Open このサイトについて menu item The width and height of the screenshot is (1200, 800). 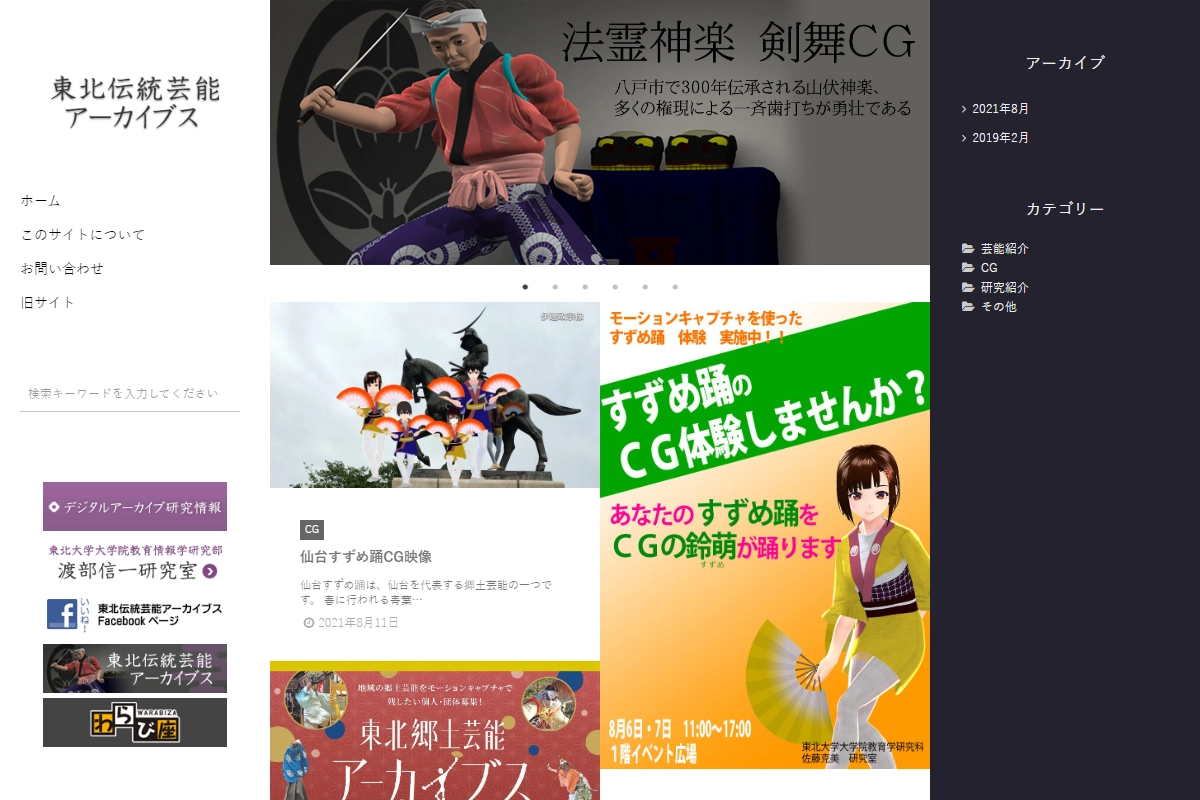tap(83, 235)
